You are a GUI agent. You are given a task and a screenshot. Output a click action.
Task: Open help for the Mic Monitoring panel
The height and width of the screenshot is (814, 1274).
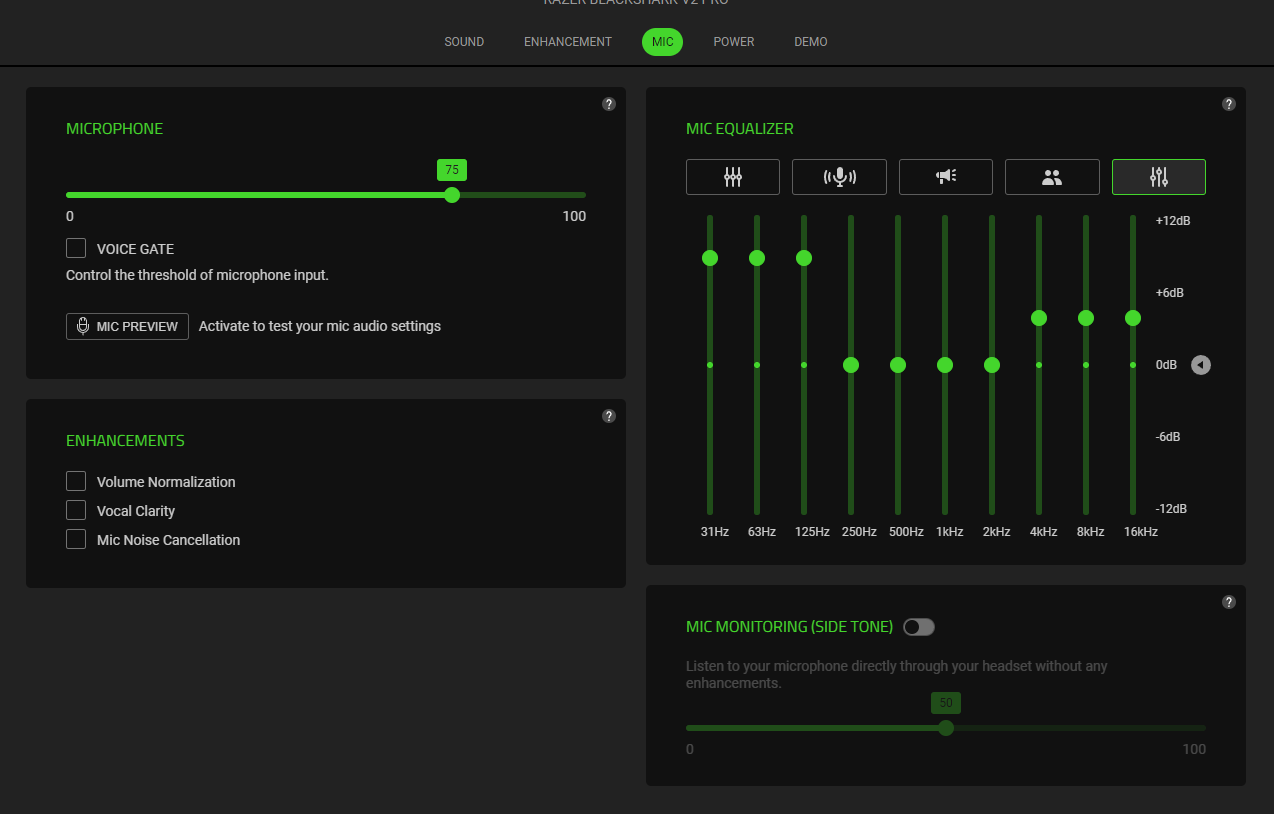1229,602
